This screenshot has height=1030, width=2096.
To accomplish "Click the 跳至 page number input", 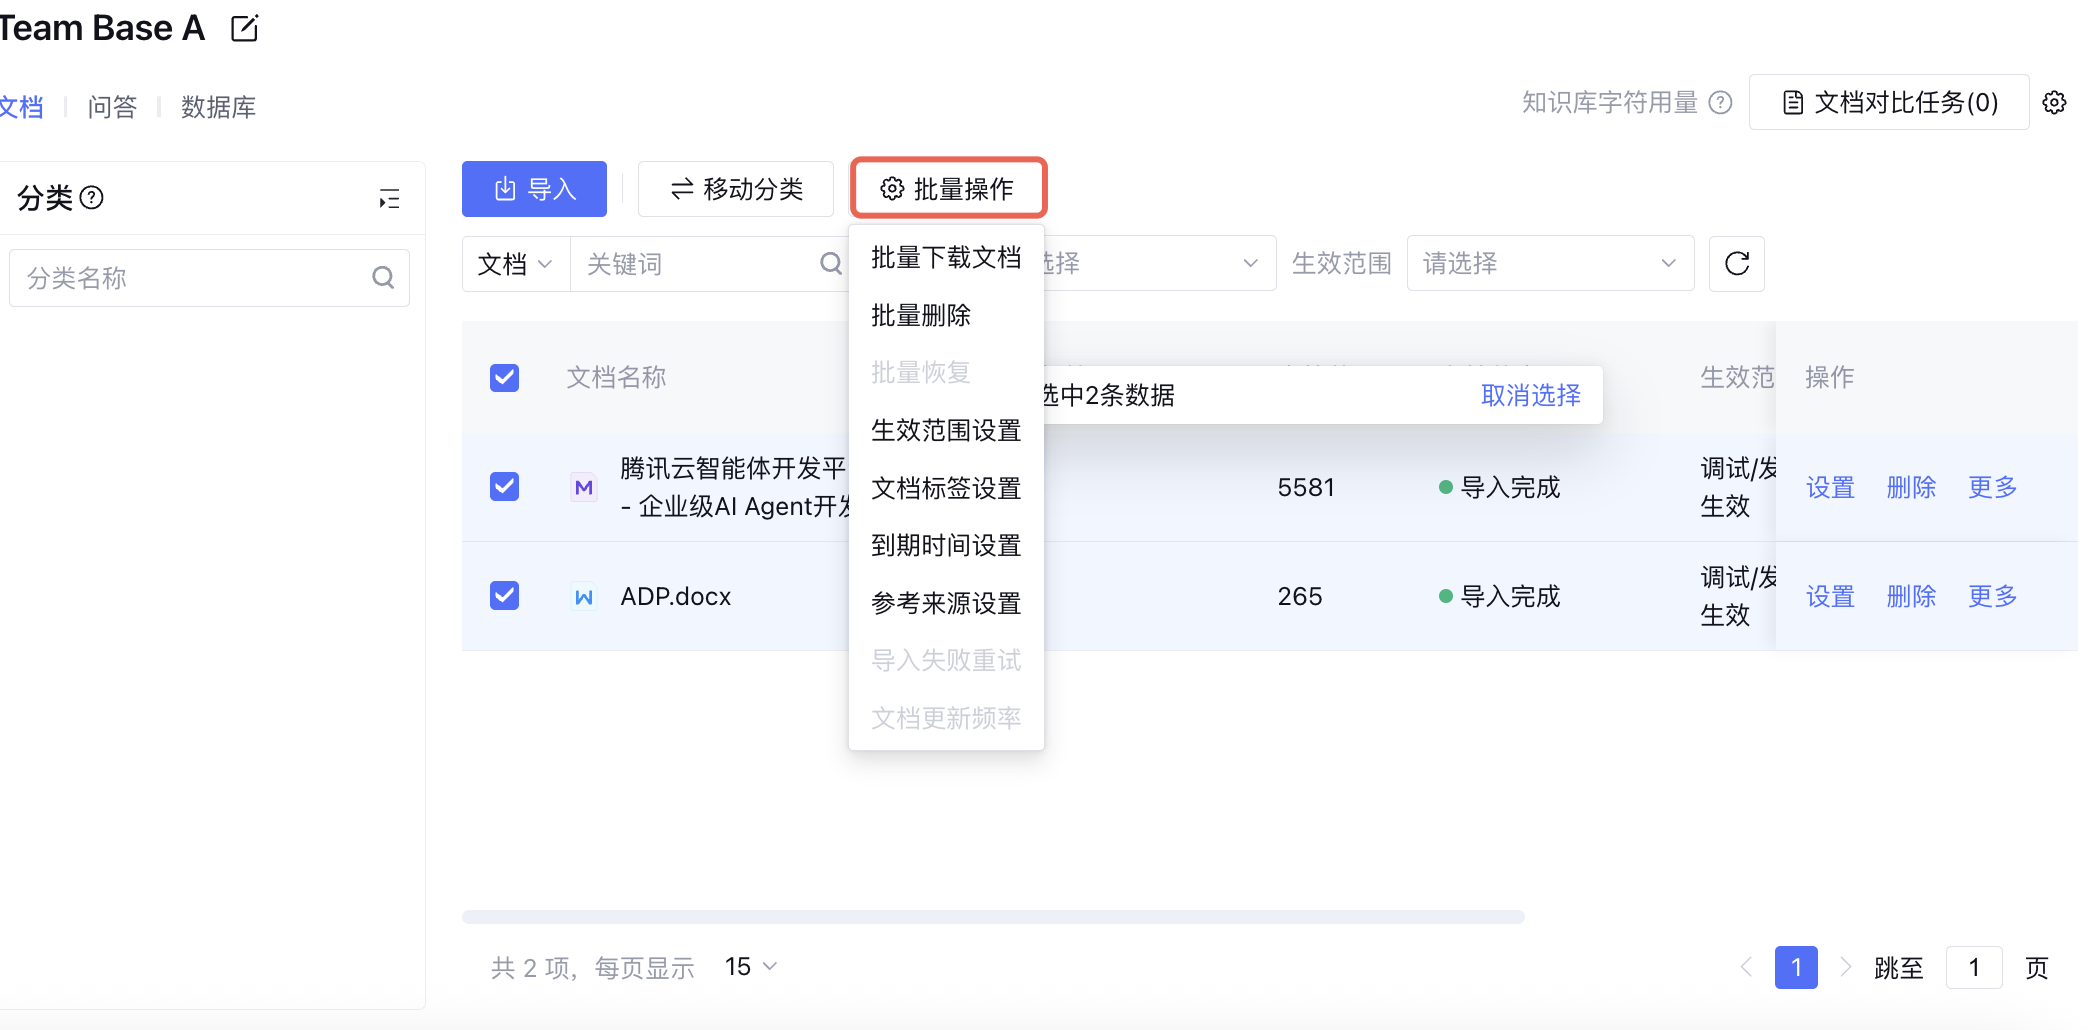I will point(1974,967).
